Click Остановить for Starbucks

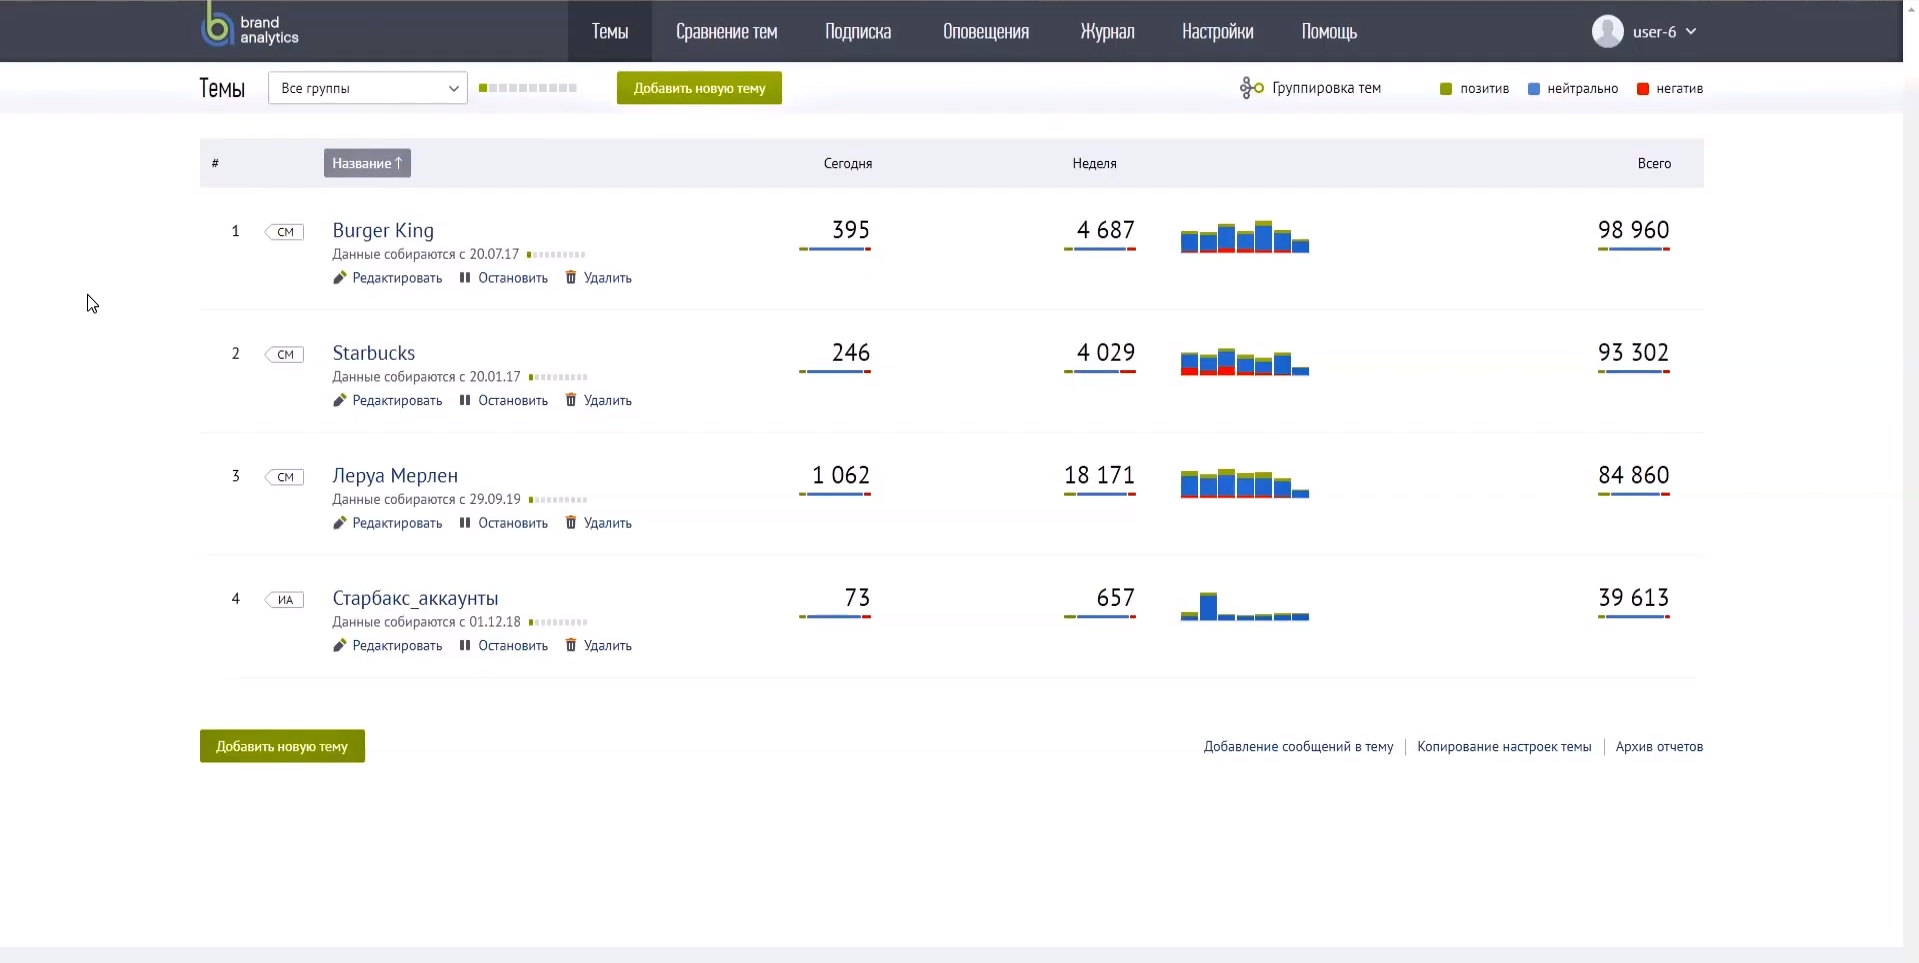point(513,400)
